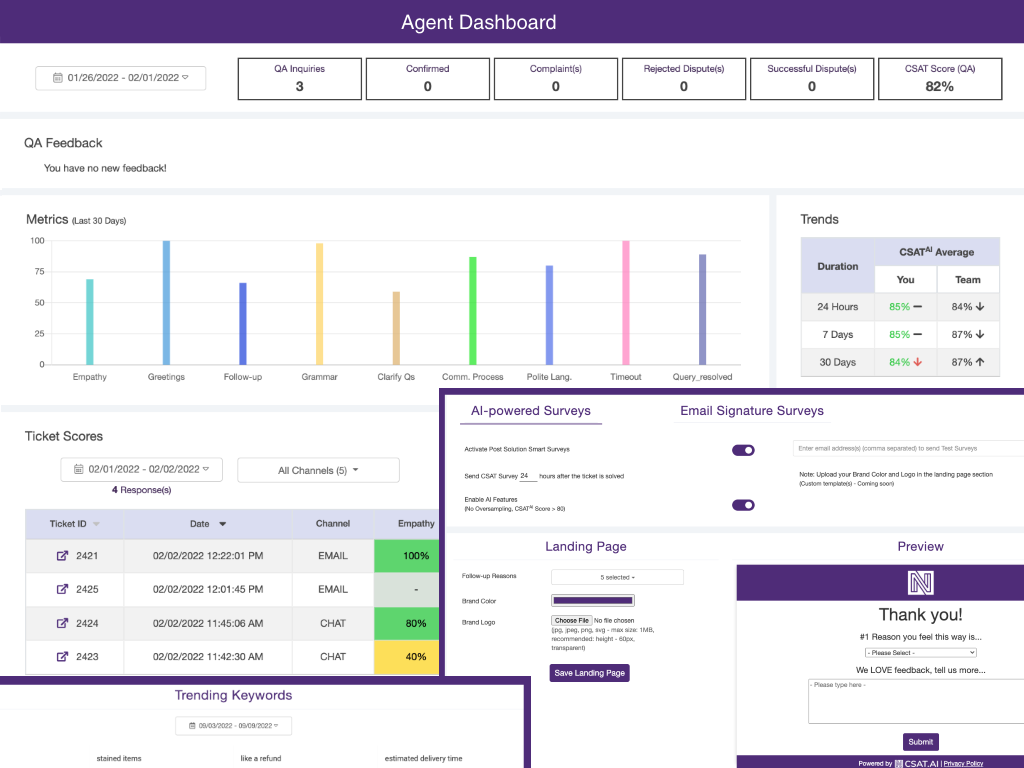
Task: Click the Choose File button for Brand Logo
Action: click(571, 621)
